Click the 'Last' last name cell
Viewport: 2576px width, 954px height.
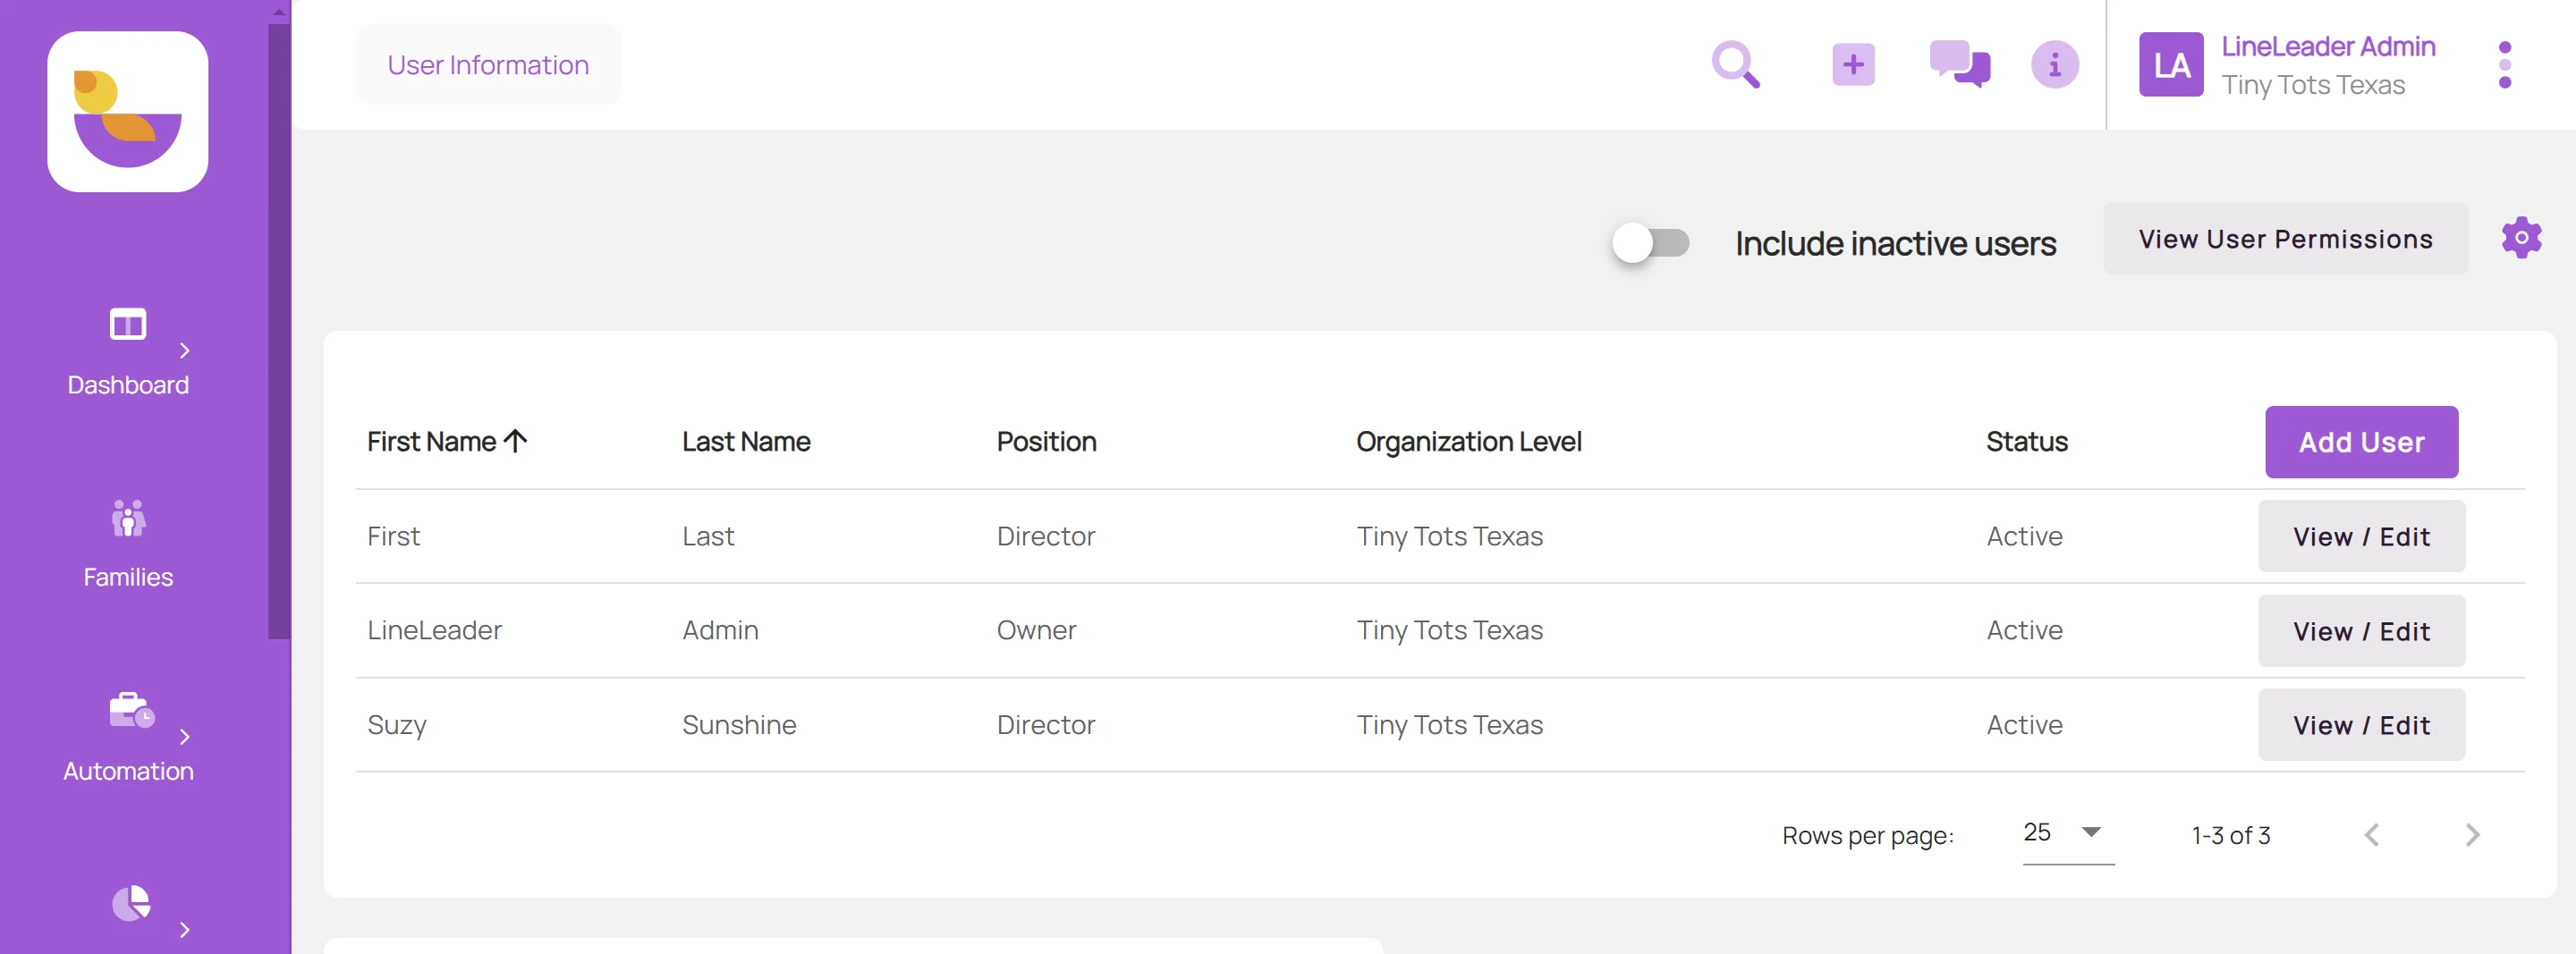pyautogui.click(x=708, y=536)
